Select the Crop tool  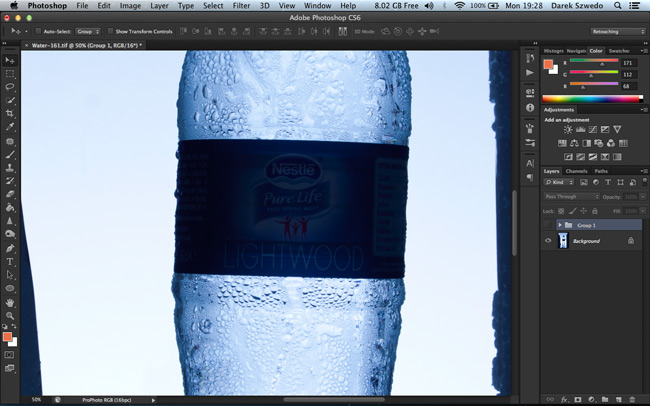tap(10, 114)
